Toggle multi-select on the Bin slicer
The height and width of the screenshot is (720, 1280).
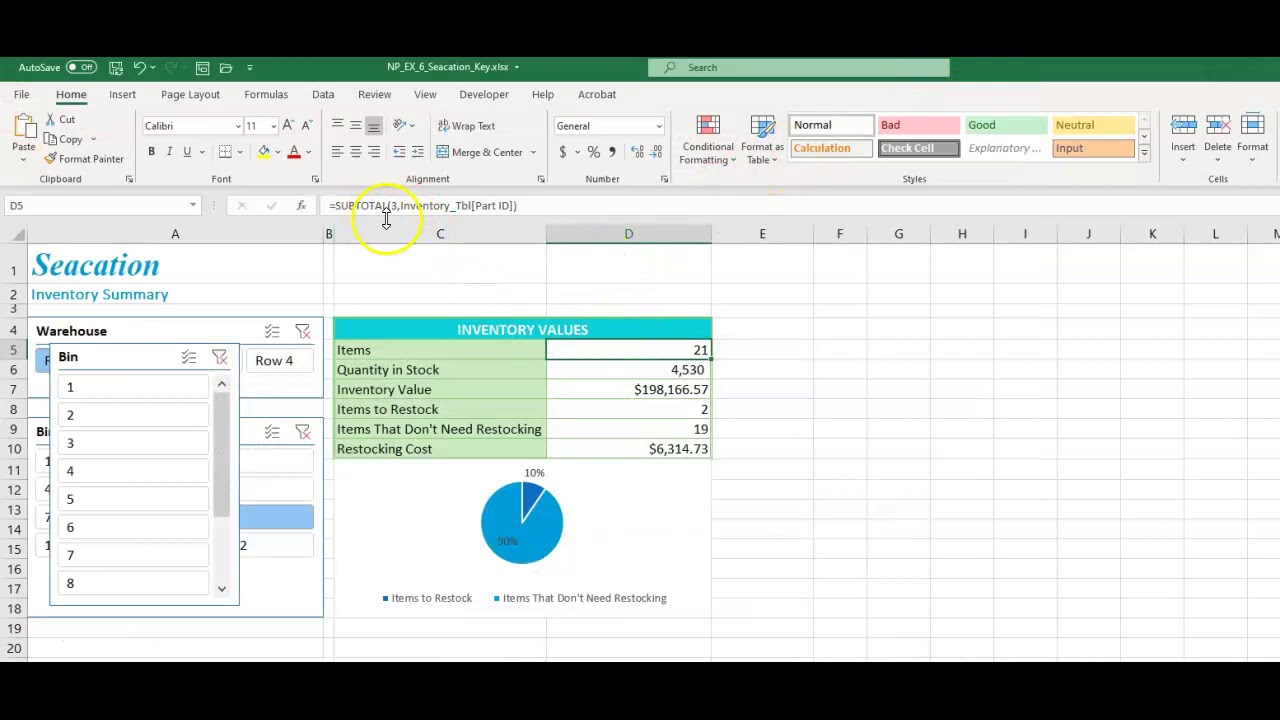[189, 357]
